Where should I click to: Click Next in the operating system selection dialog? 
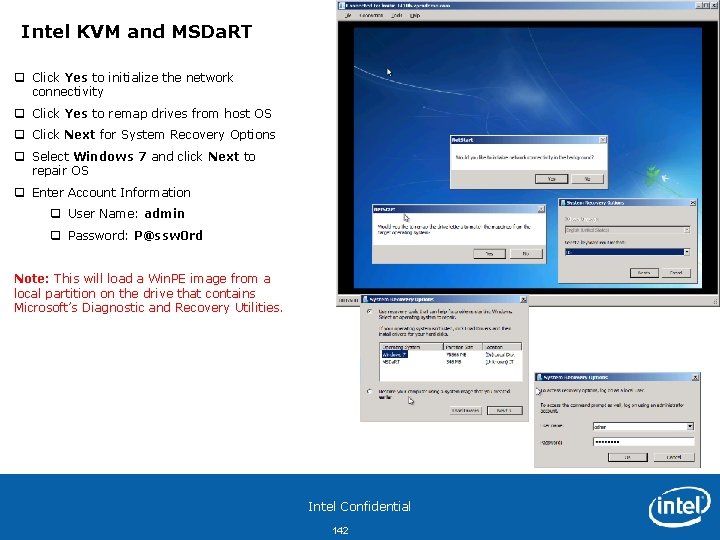pyautogui.click(x=505, y=411)
